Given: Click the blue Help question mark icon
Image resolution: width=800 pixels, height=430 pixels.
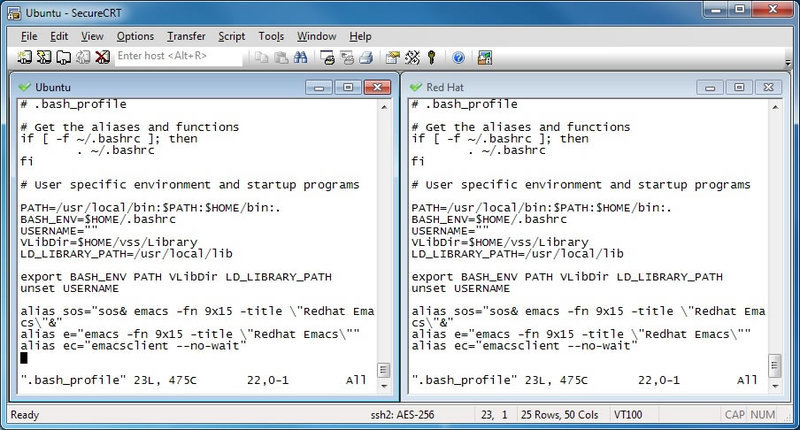Looking at the screenshot, I should (458, 58).
